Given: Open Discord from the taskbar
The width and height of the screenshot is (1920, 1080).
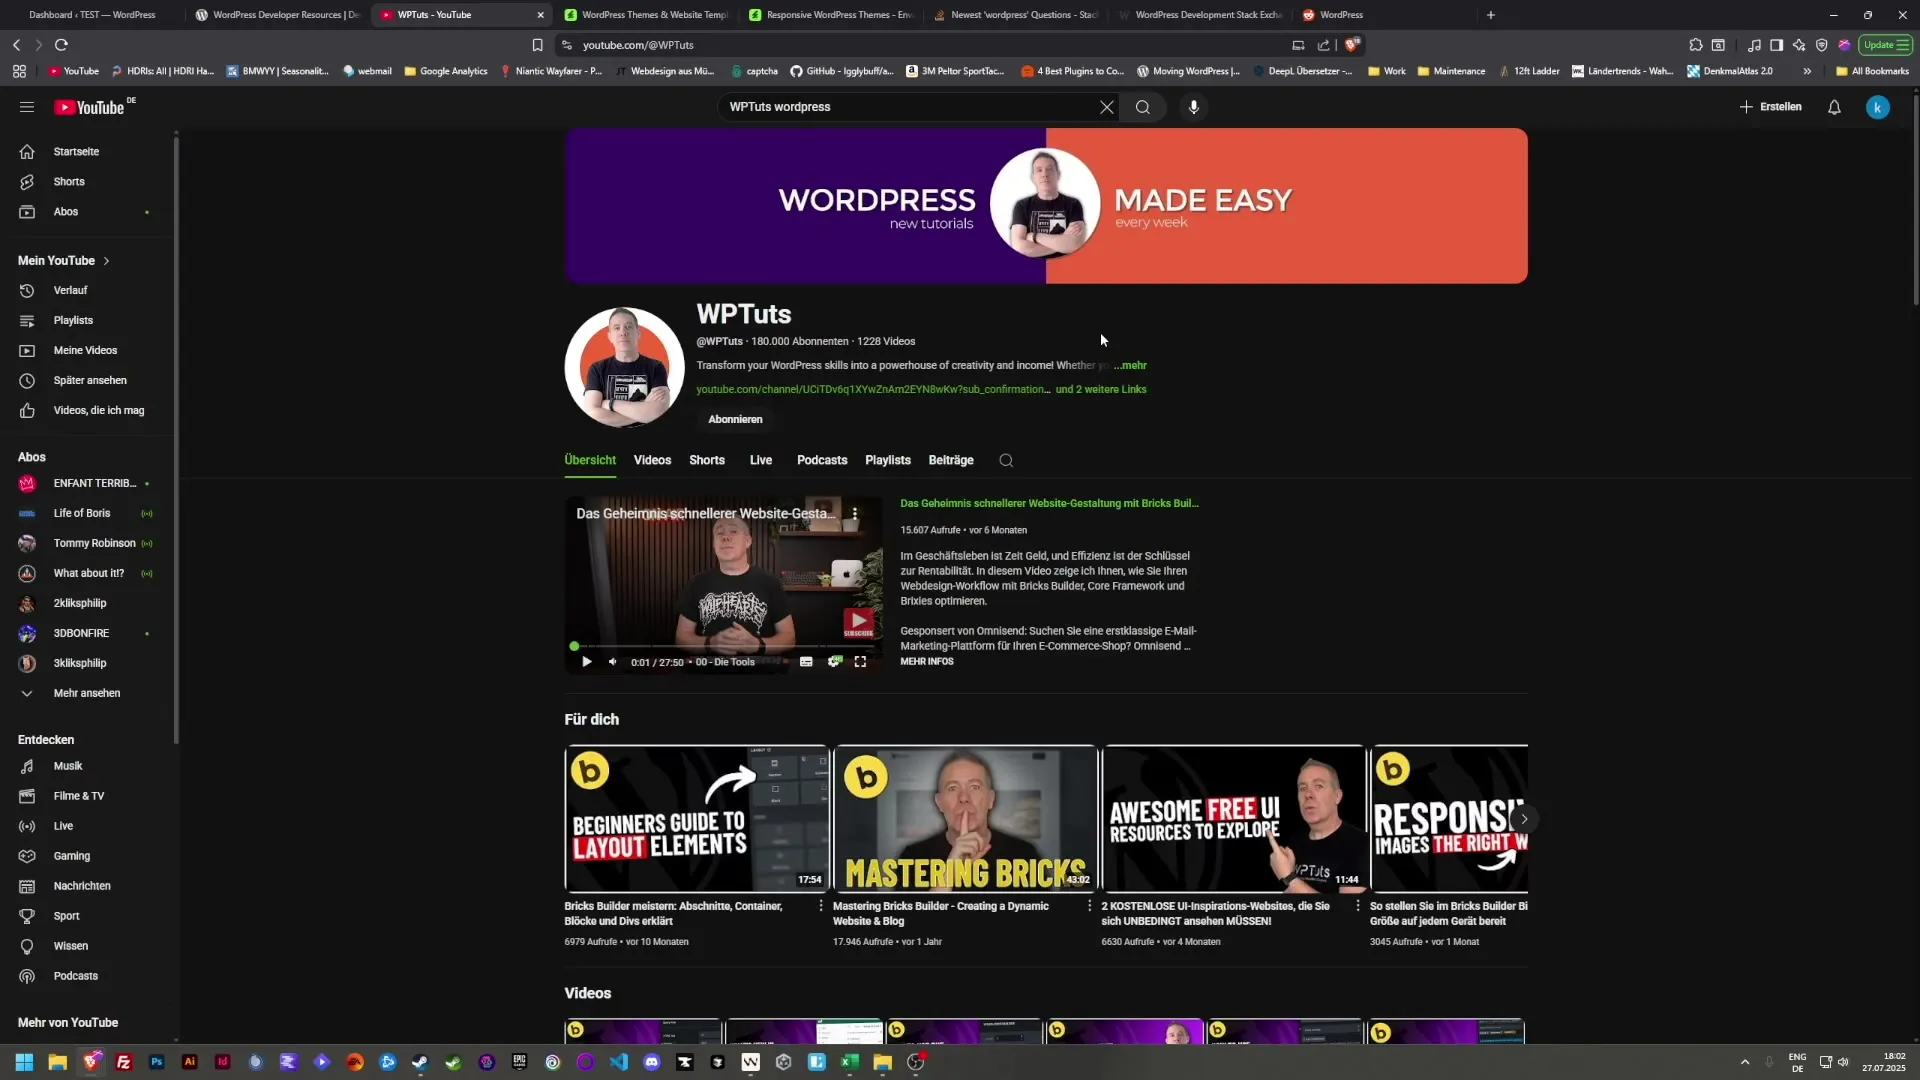Looking at the screenshot, I should [652, 1062].
